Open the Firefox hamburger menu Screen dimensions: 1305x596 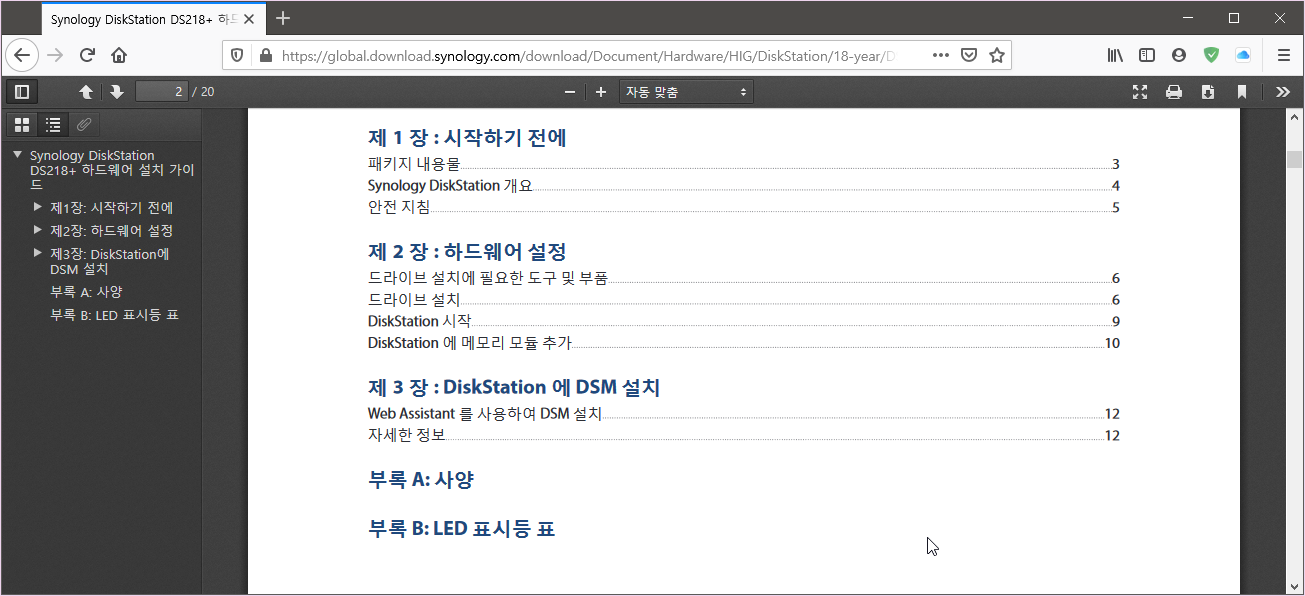tap(1283, 55)
